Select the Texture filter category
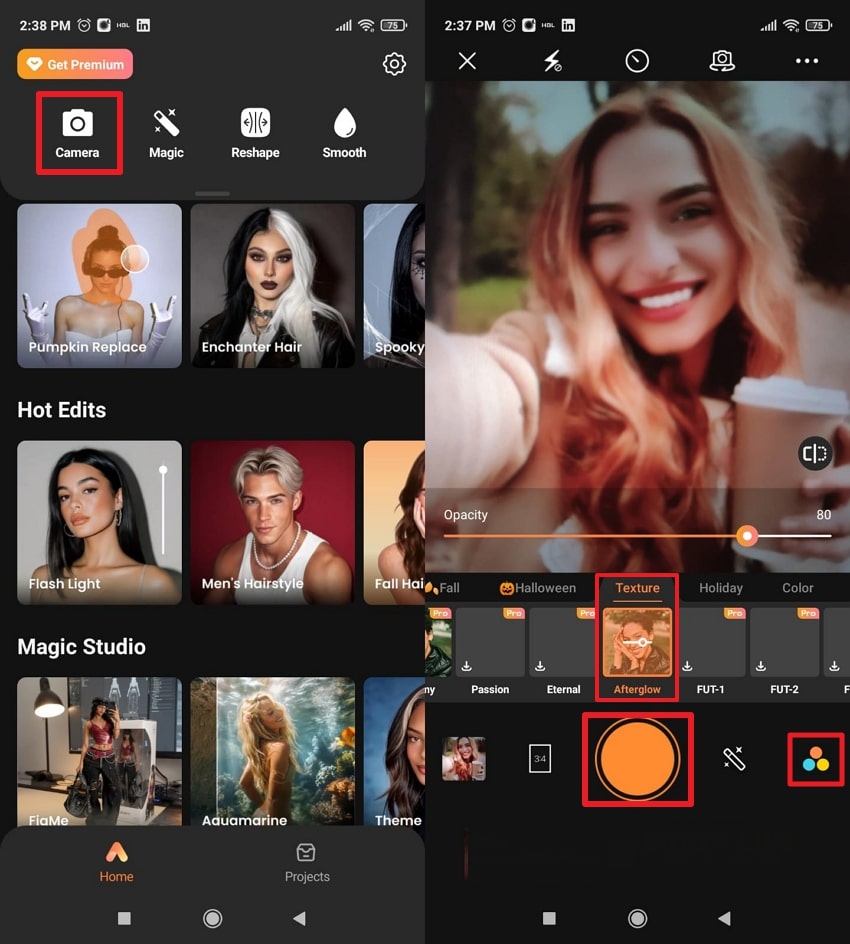Viewport: 850px width, 944px height. pos(638,588)
